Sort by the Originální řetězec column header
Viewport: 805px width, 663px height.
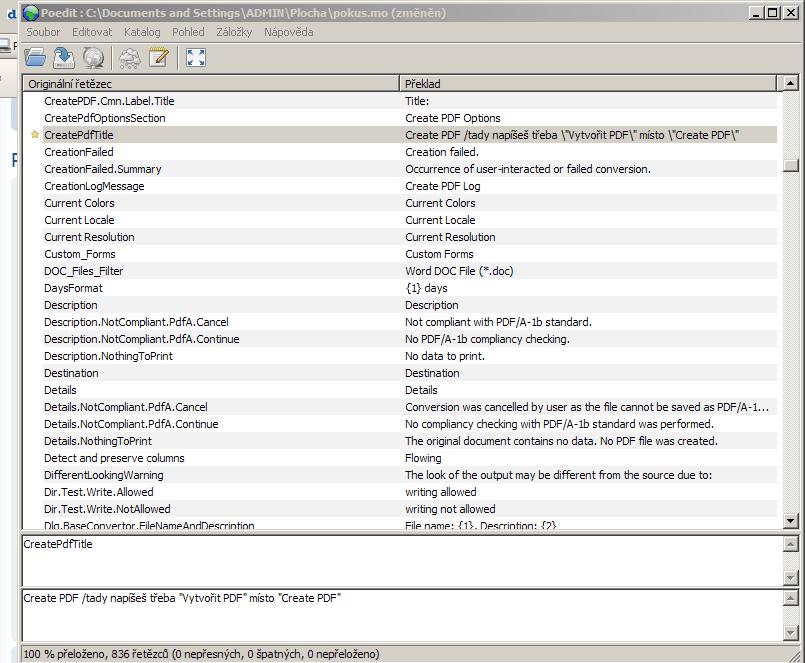[x=210, y=84]
